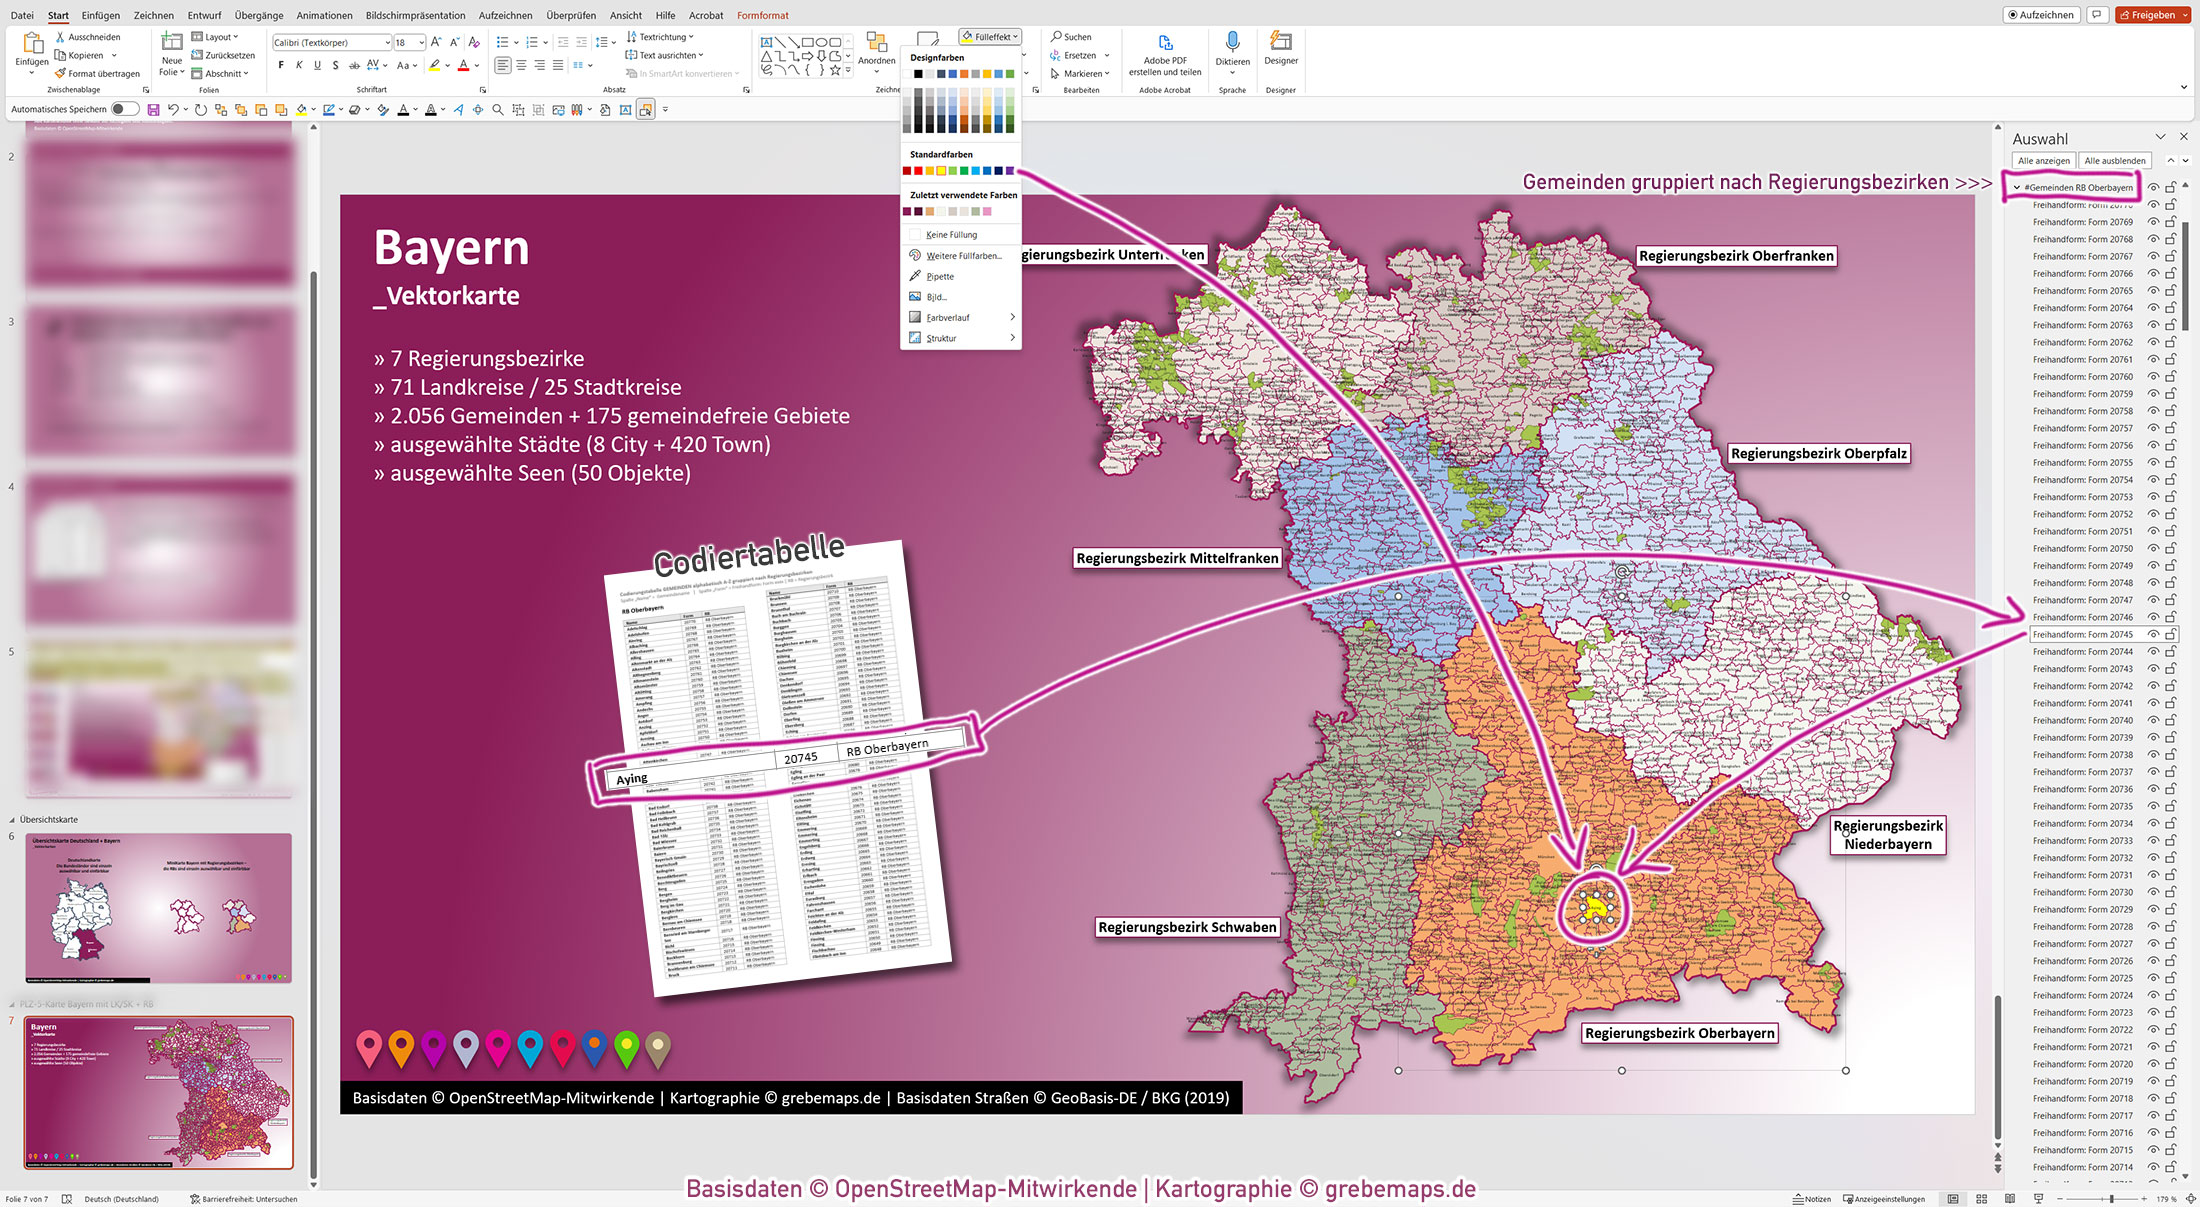Lock Freihandform: Form 20768 with padlock toggle
This screenshot has height=1207, width=2200.
pyautogui.click(x=2170, y=240)
